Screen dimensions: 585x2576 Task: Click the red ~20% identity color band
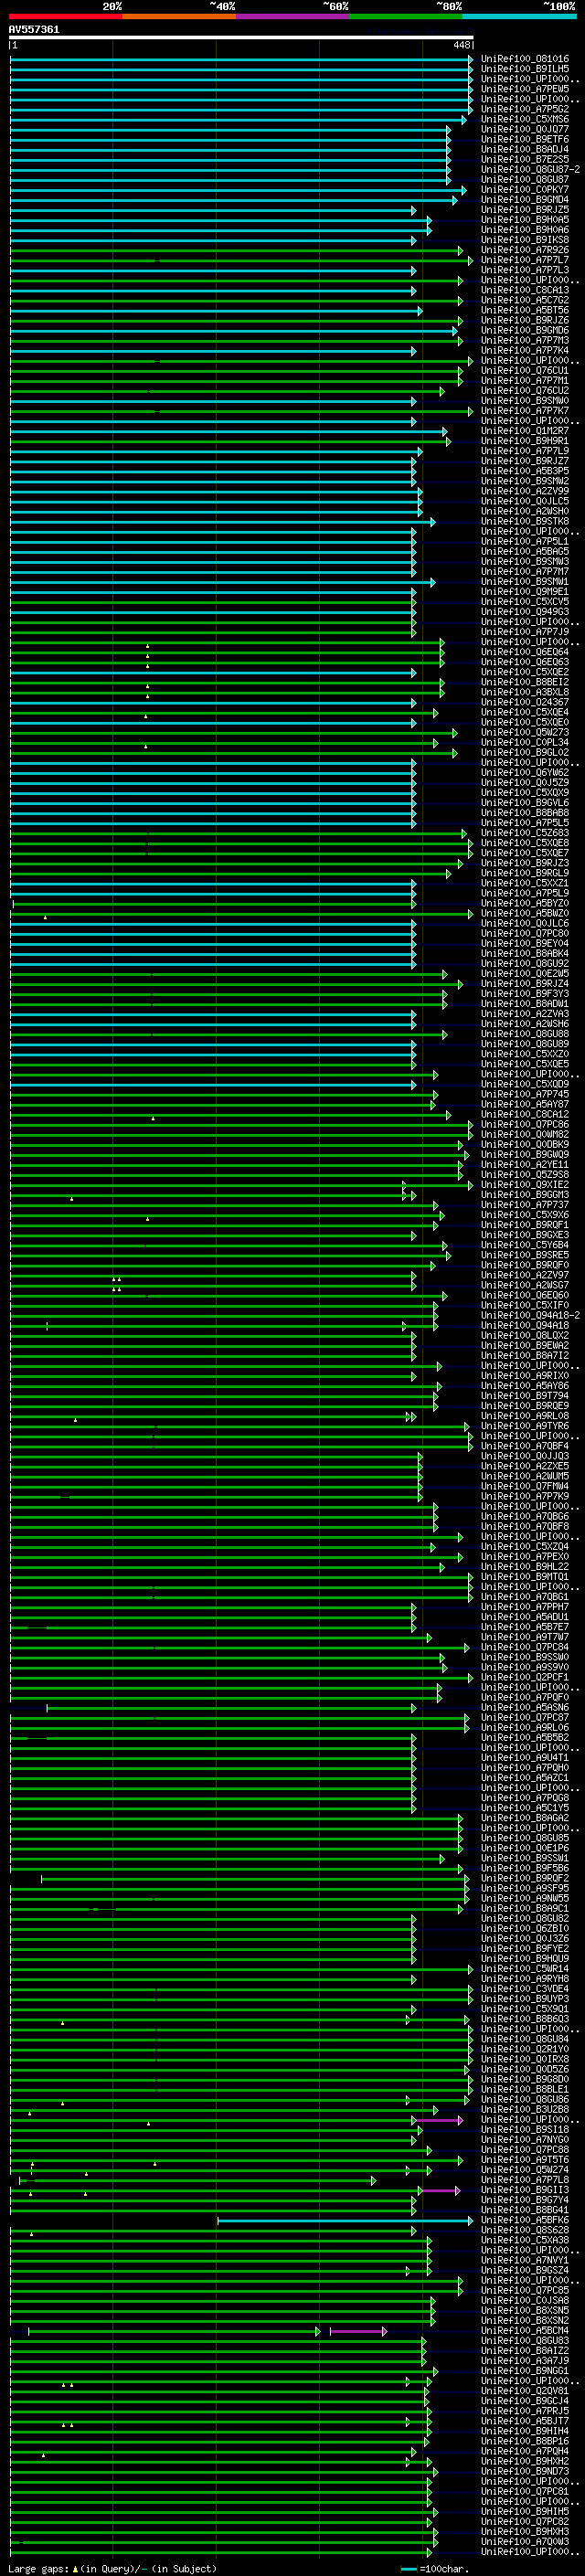click(x=66, y=16)
